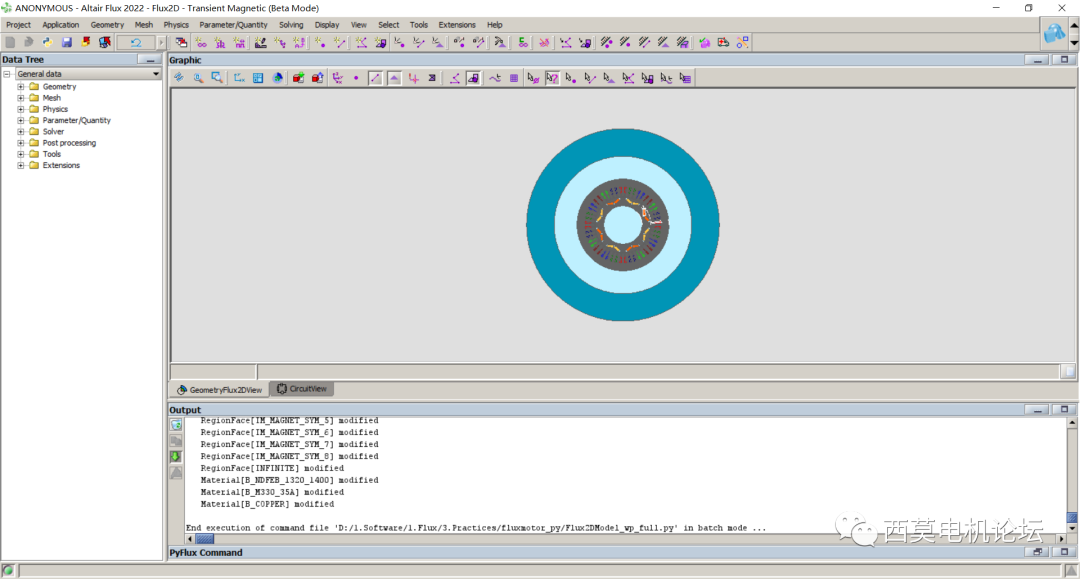Click the Undo button in main toolbar
This screenshot has height=579, width=1080.
(x=135, y=42)
